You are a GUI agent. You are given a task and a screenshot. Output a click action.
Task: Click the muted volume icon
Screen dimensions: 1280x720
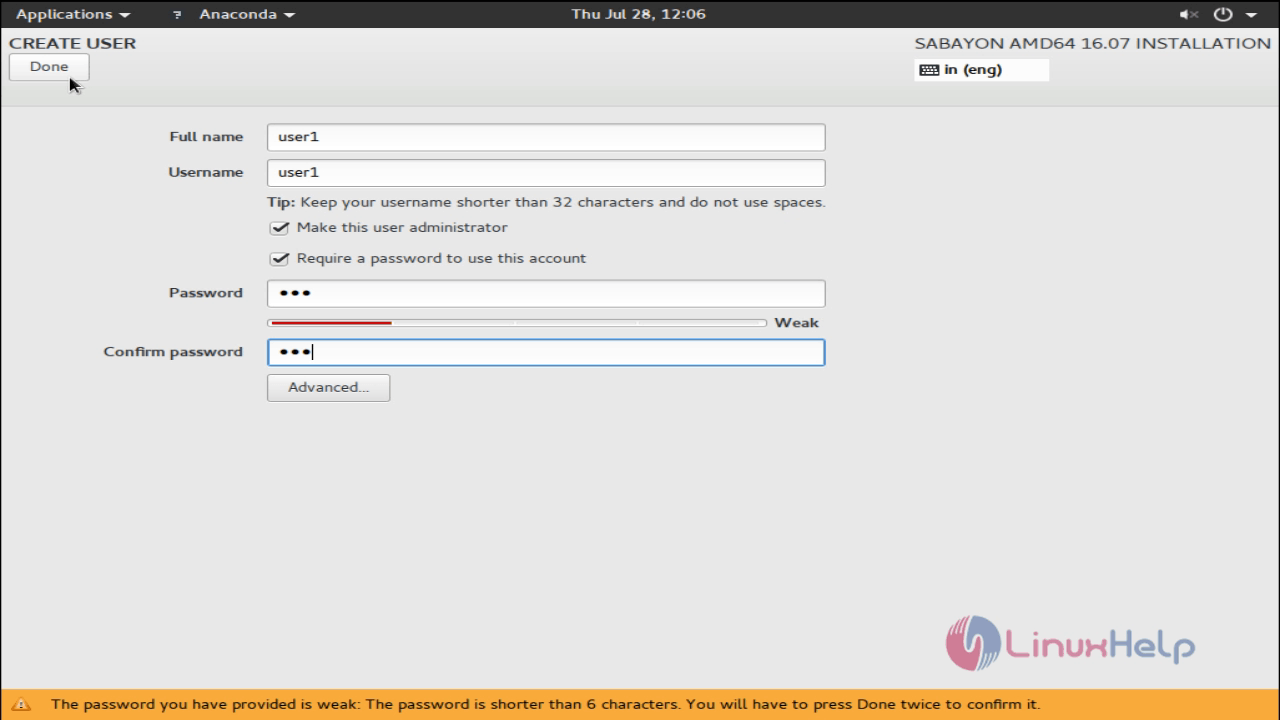click(1189, 15)
